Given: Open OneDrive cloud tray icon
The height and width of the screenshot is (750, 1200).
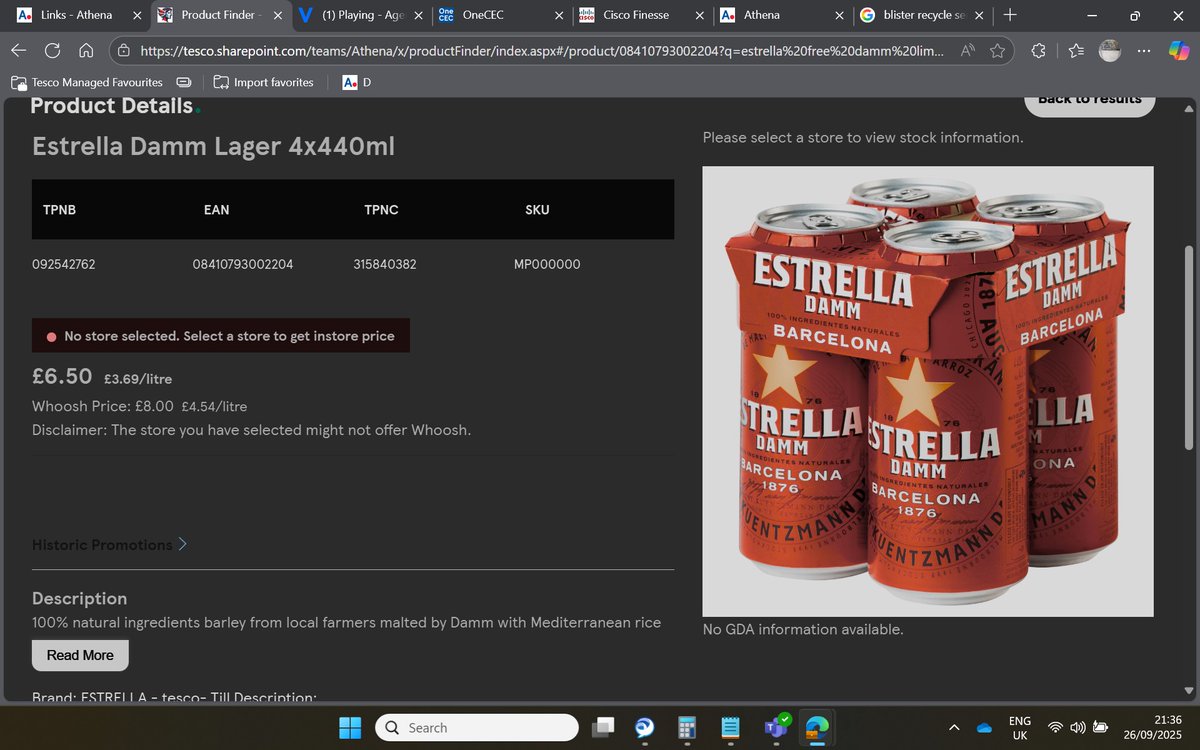Looking at the screenshot, I should coord(983,727).
